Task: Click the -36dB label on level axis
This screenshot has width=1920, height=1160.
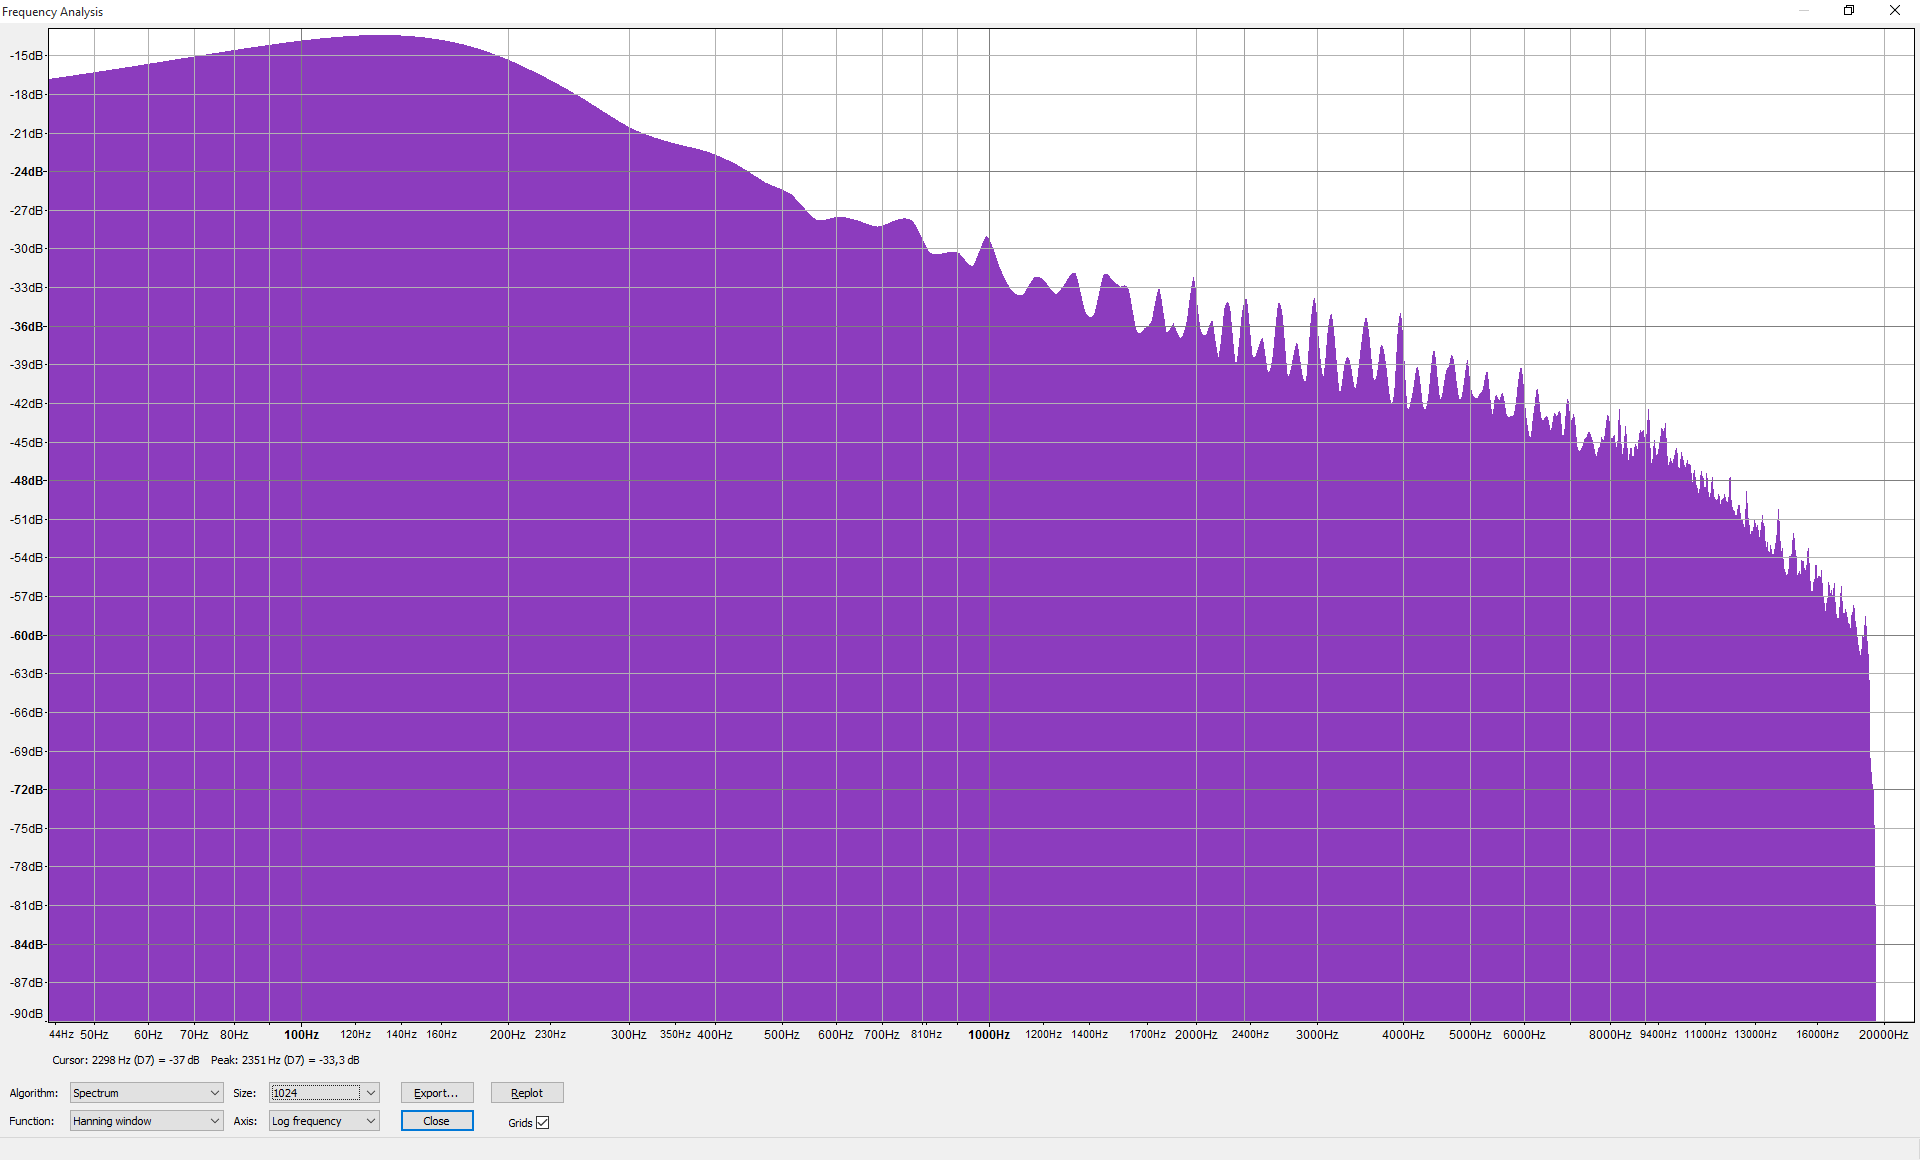Action: click(x=27, y=326)
